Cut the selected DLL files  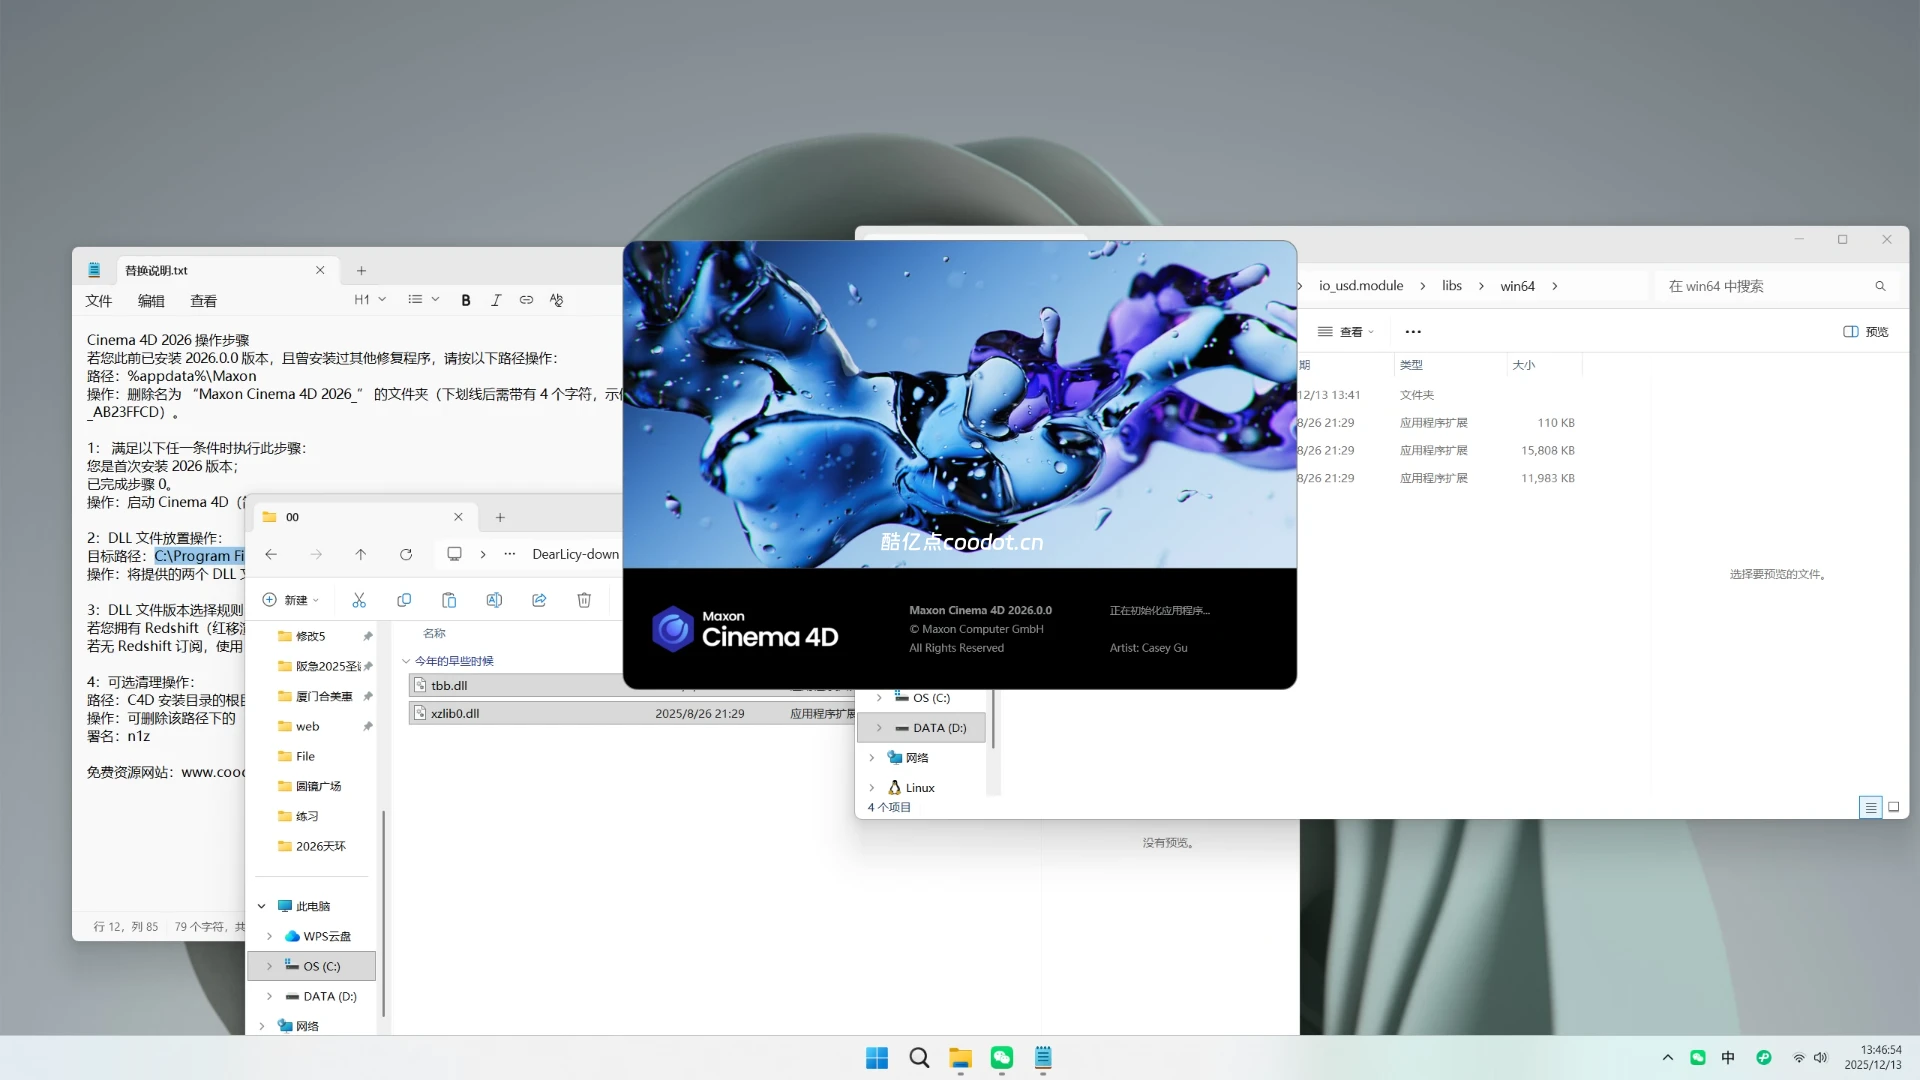pyautogui.click(x=359, y=600)
